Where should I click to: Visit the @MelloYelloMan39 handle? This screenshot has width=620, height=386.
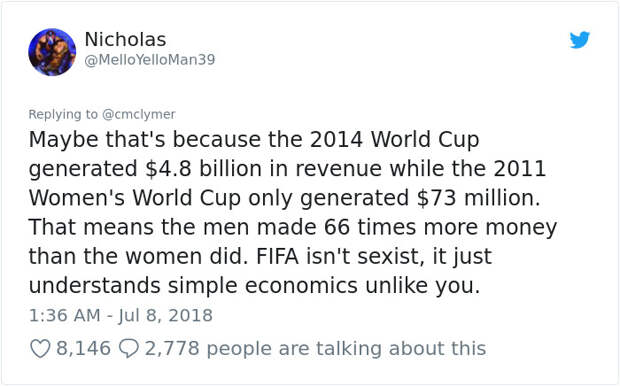coord(150,60)
